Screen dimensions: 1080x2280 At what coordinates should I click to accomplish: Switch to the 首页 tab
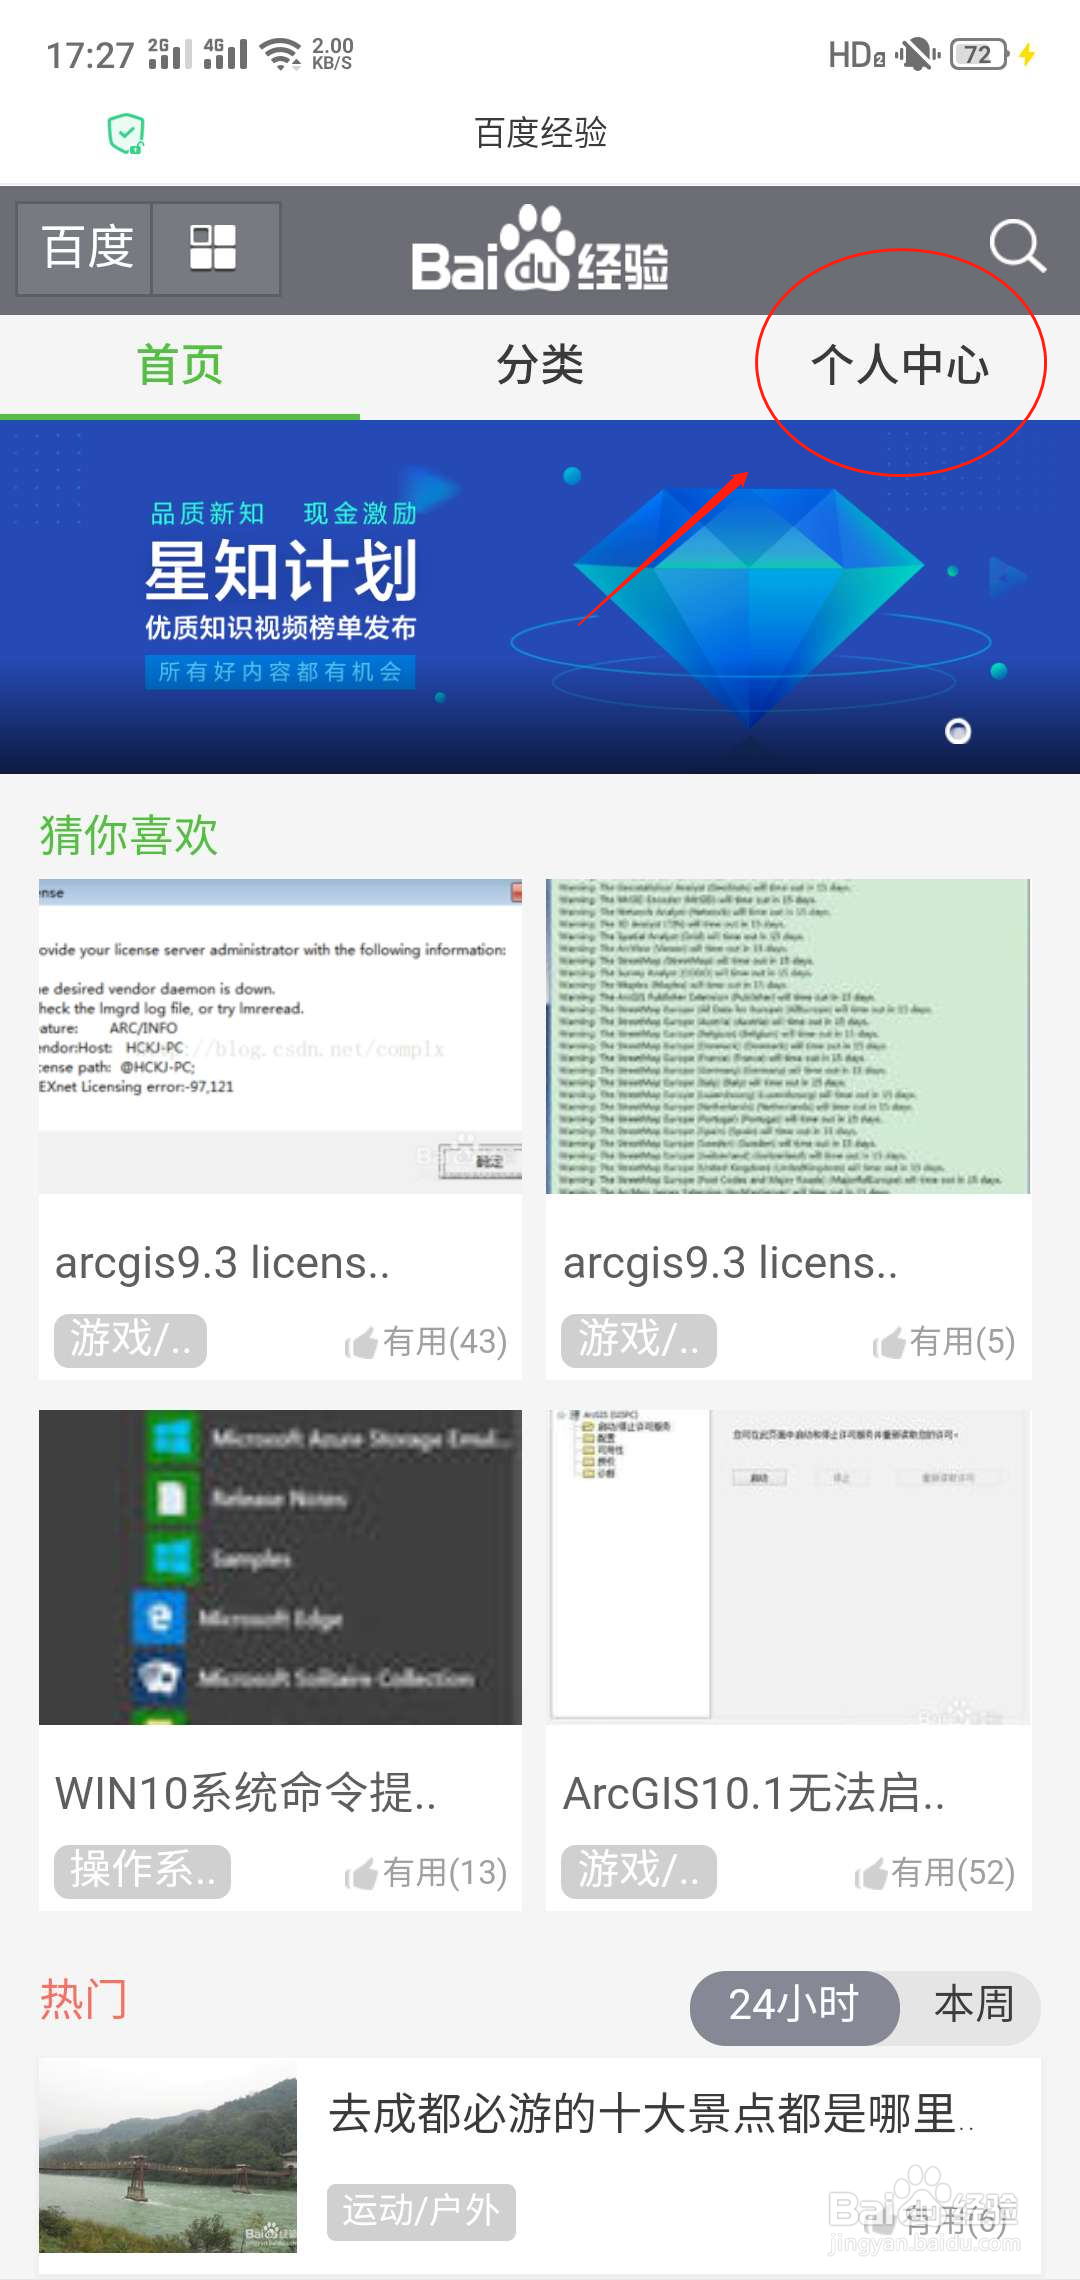pyautogui.click(x=180, y=365)
